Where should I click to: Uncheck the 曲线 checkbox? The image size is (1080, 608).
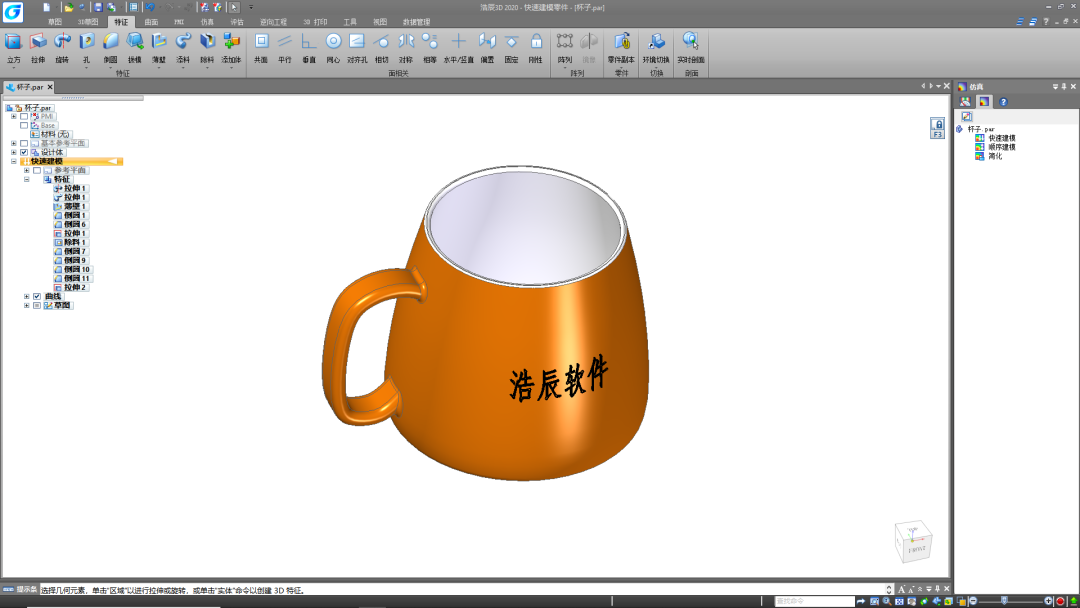[37, 296]
